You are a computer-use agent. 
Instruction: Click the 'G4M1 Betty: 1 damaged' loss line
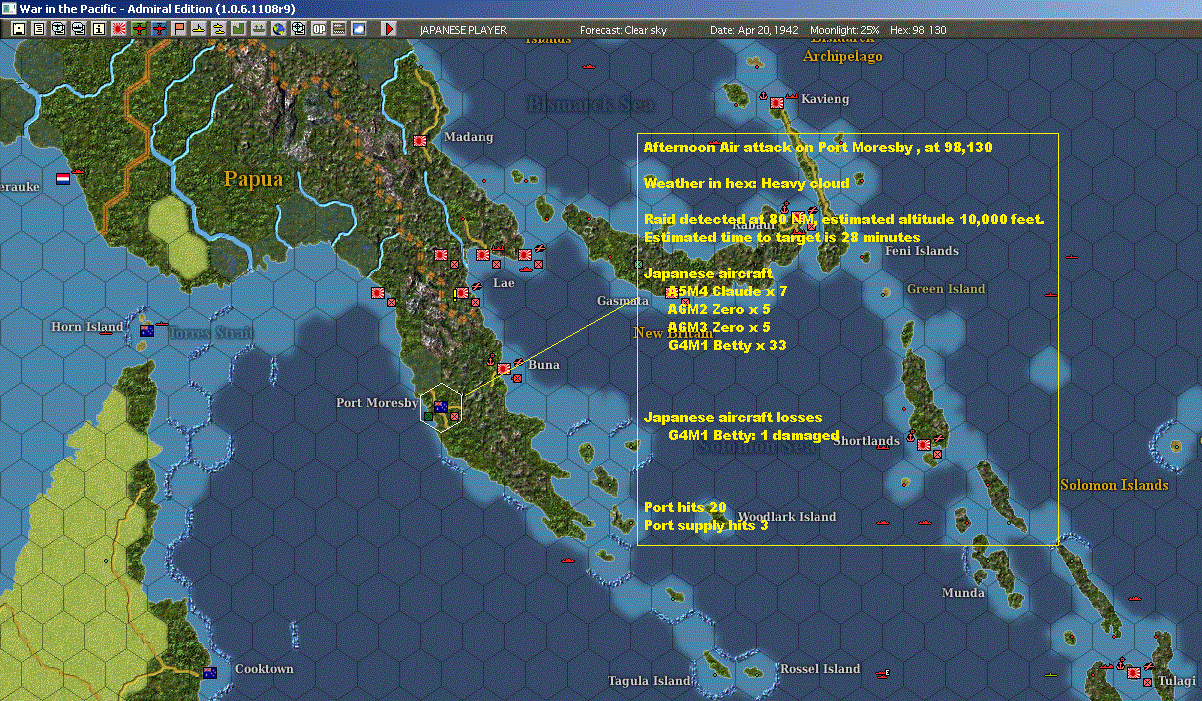point(754,435)
